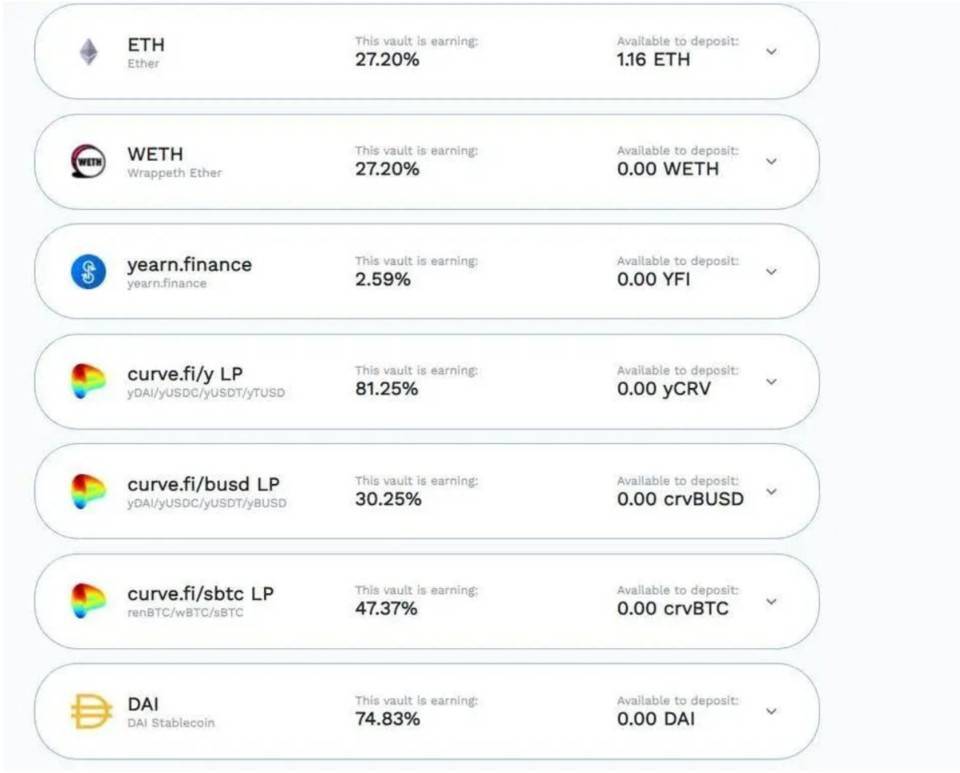Click the 1.16 ETH available balance
This screenshot has width=960, height=773.
pos(653,59)
